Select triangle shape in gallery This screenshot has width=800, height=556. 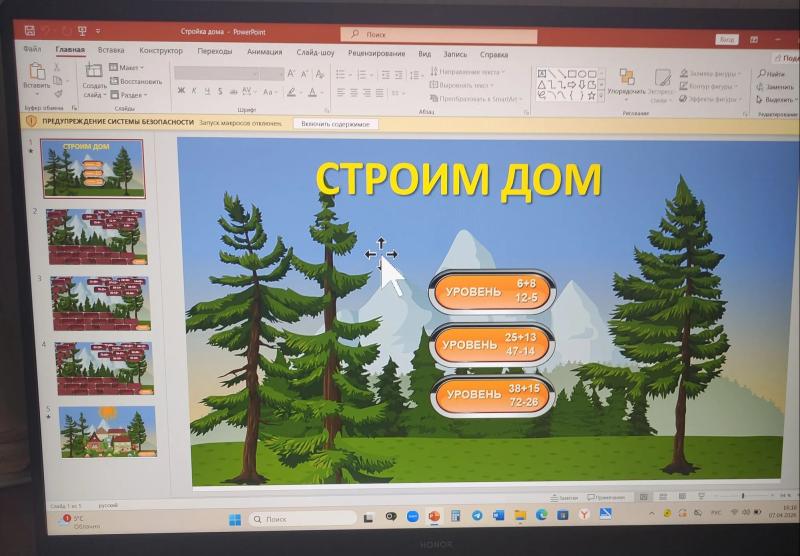(542, 84)
